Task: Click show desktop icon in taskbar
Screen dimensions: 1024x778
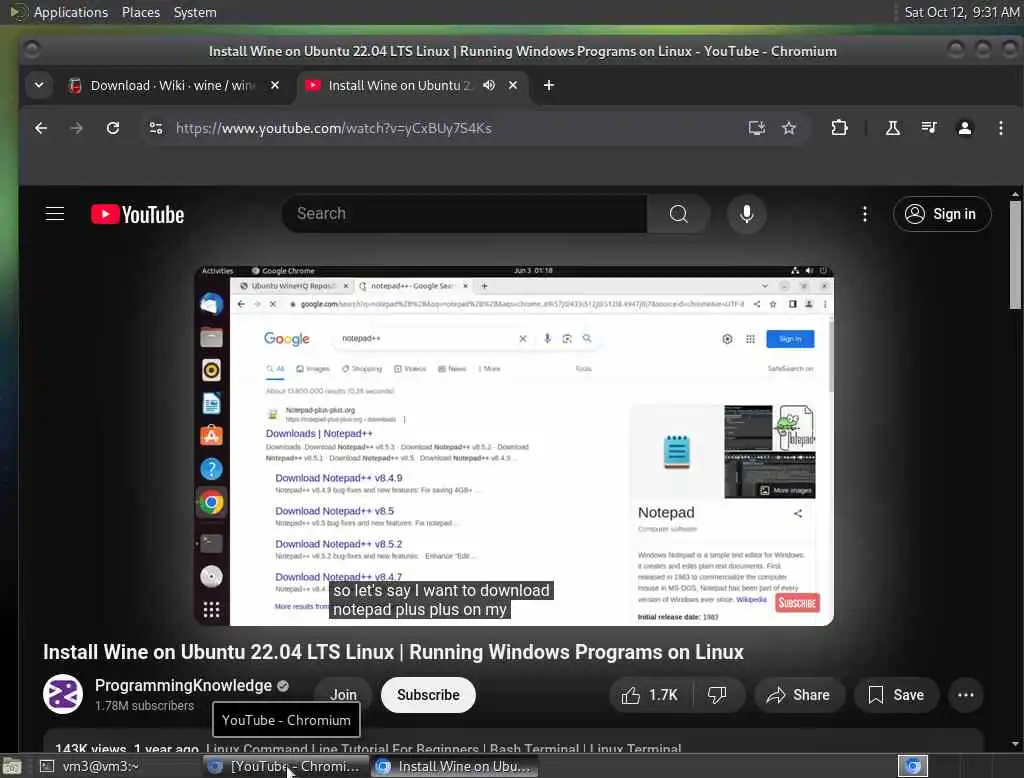Action: 12,766
